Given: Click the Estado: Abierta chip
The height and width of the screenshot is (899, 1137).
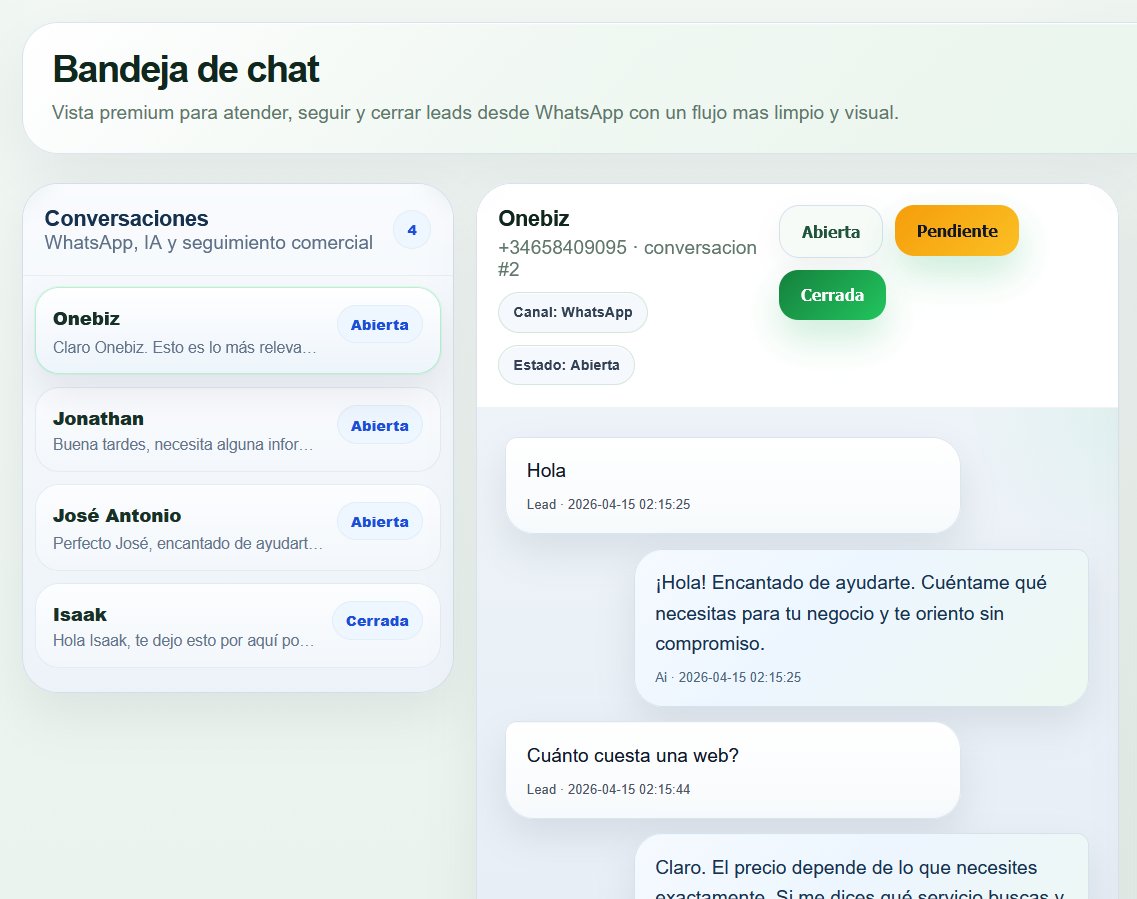Looking at the screenshot, I should coord(566,365).
